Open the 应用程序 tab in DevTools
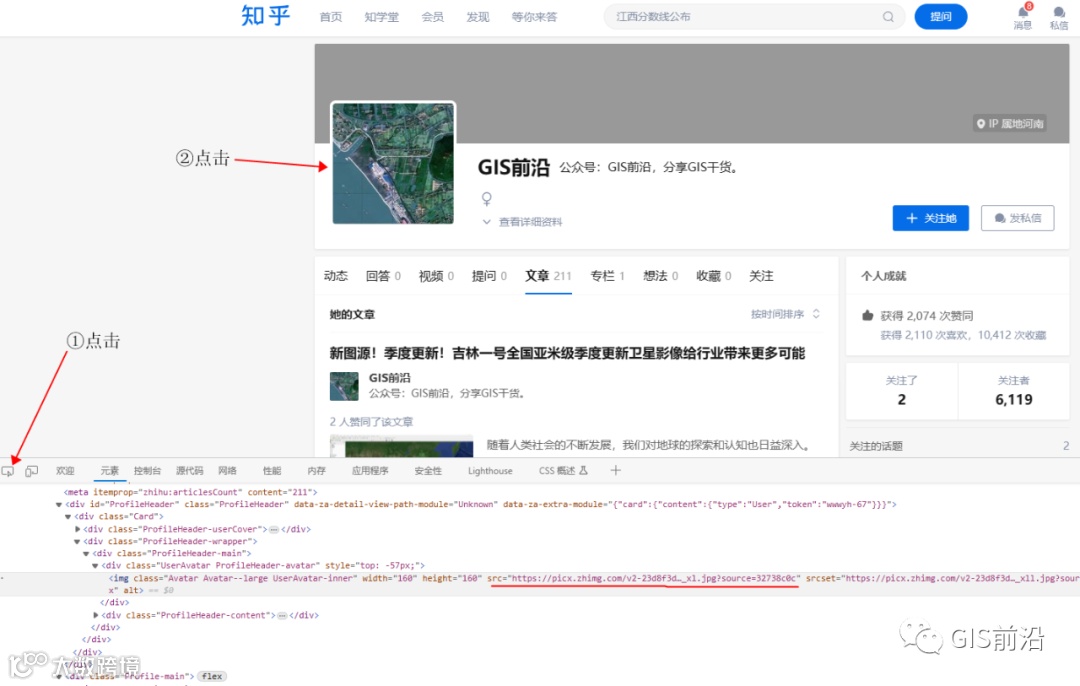 pos(370,471)
